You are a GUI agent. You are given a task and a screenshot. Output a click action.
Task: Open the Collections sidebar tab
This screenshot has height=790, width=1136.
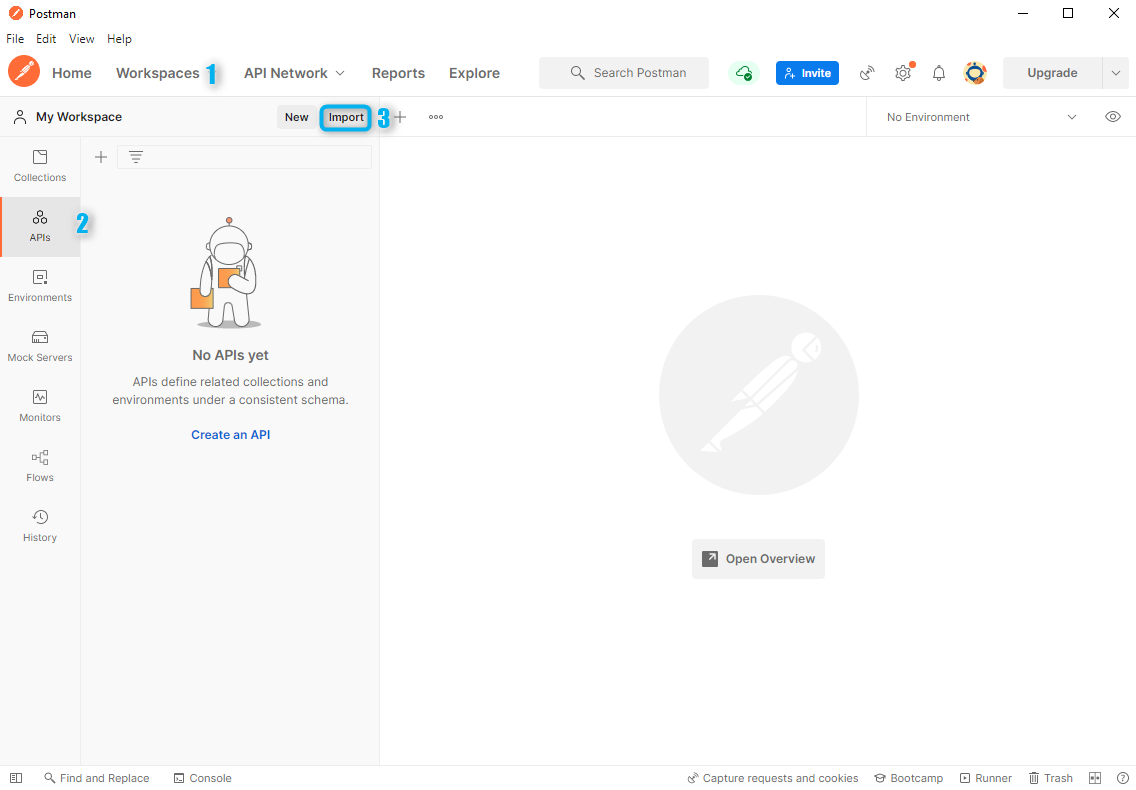point(40,166)
